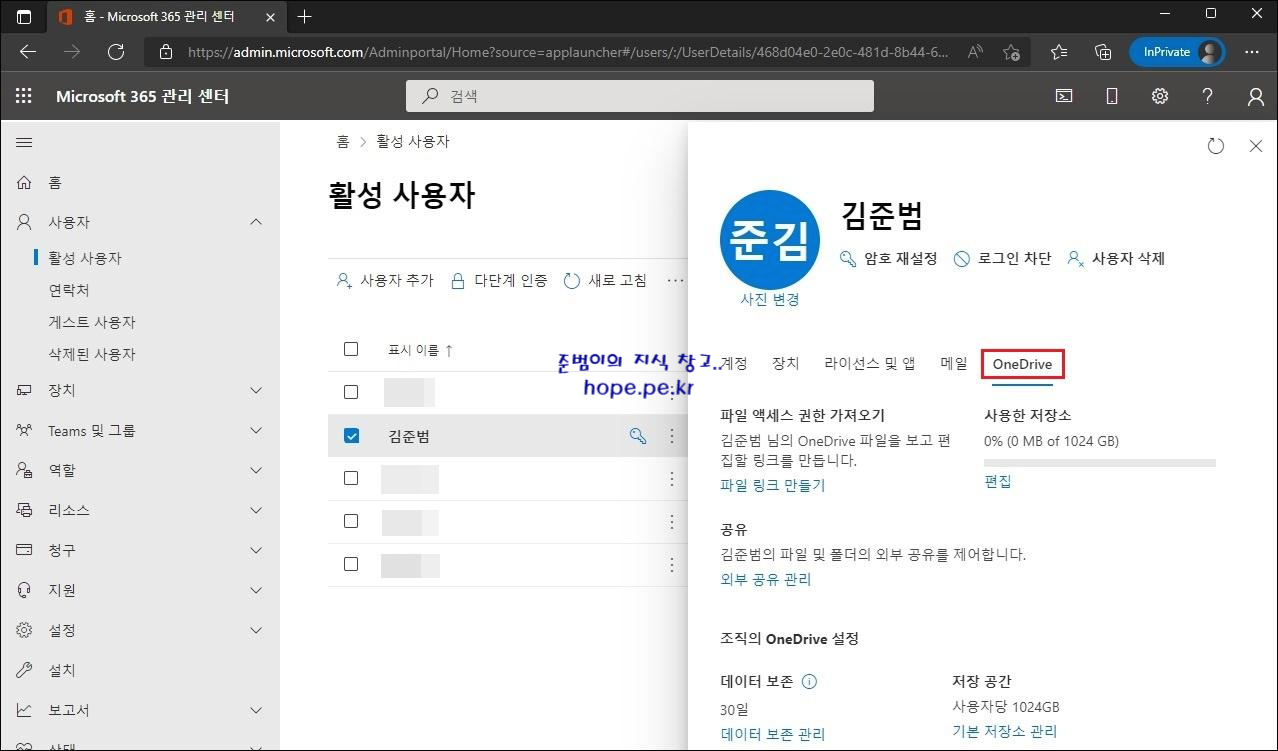
Task: Refresh the user details panel
Action: 1216,146
